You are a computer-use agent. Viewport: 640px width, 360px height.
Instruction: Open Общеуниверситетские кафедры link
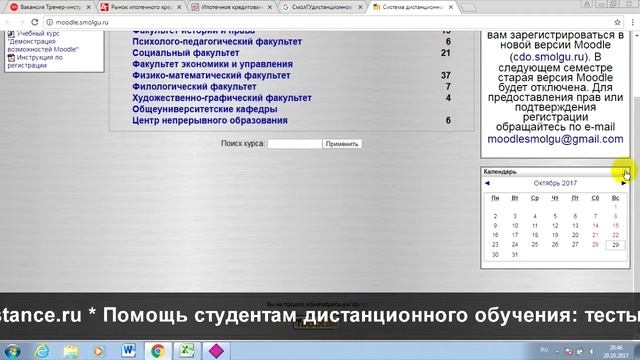tap(204, 109)
